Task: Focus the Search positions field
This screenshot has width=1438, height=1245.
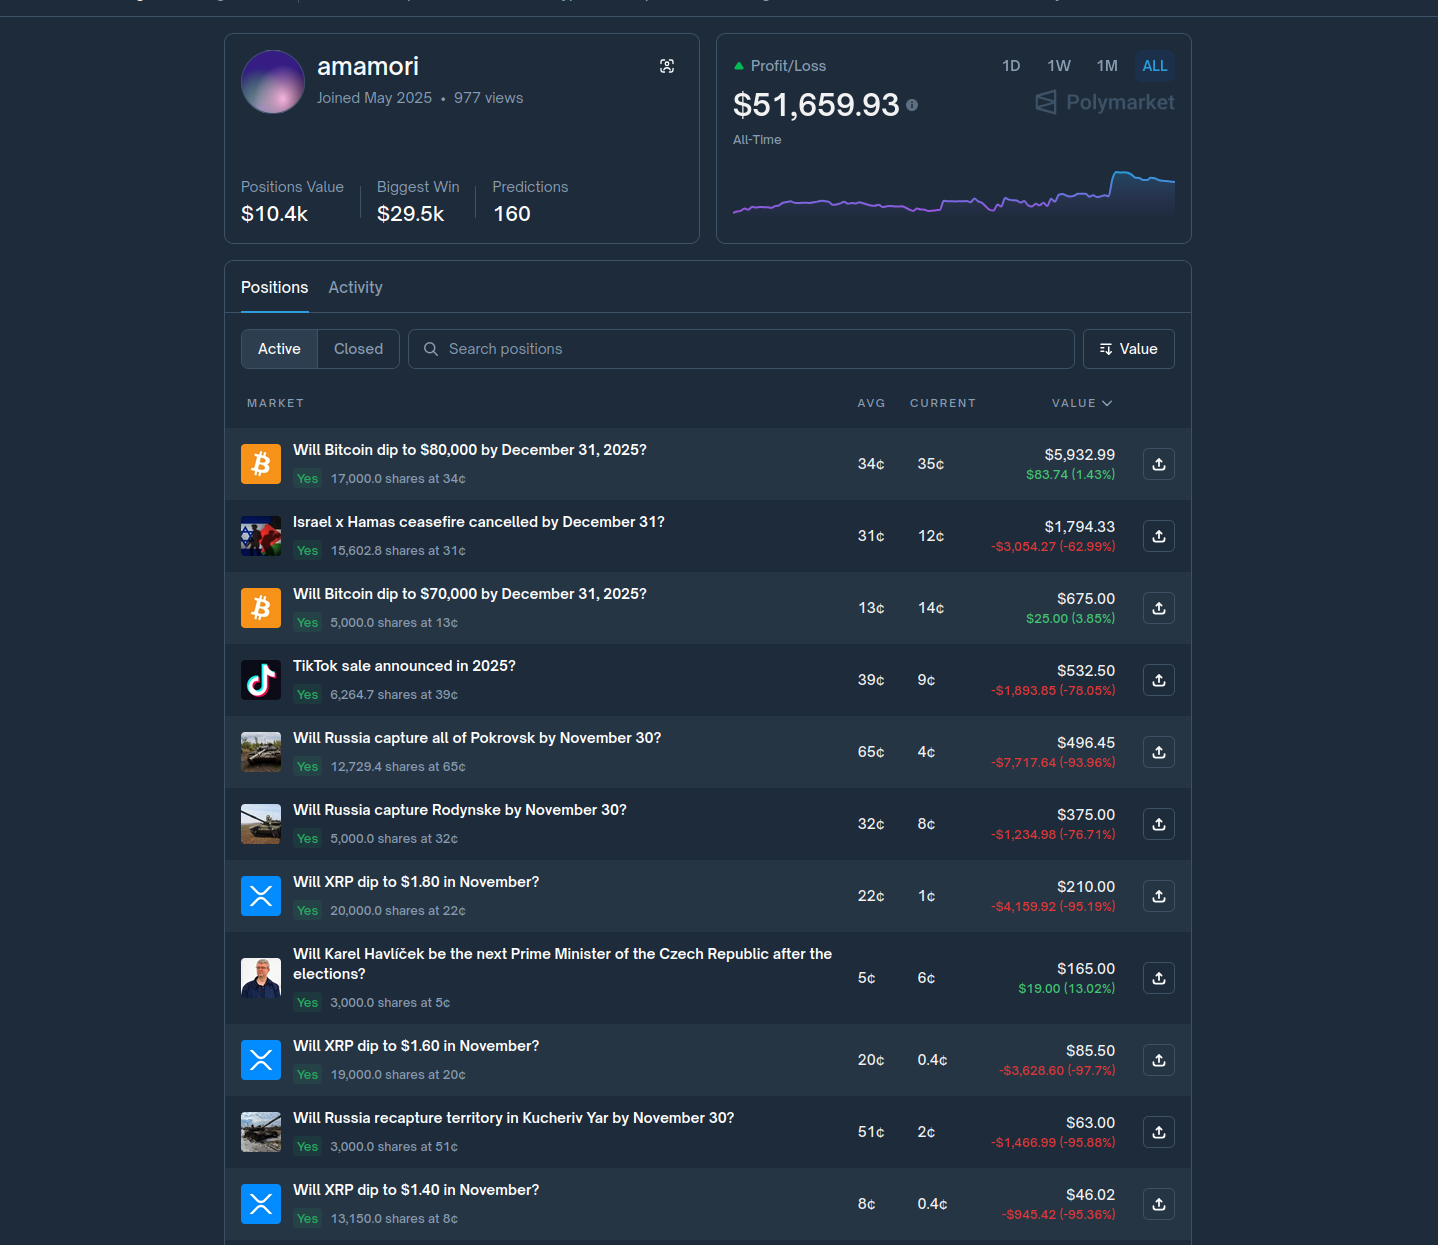Action: (741, 349)
